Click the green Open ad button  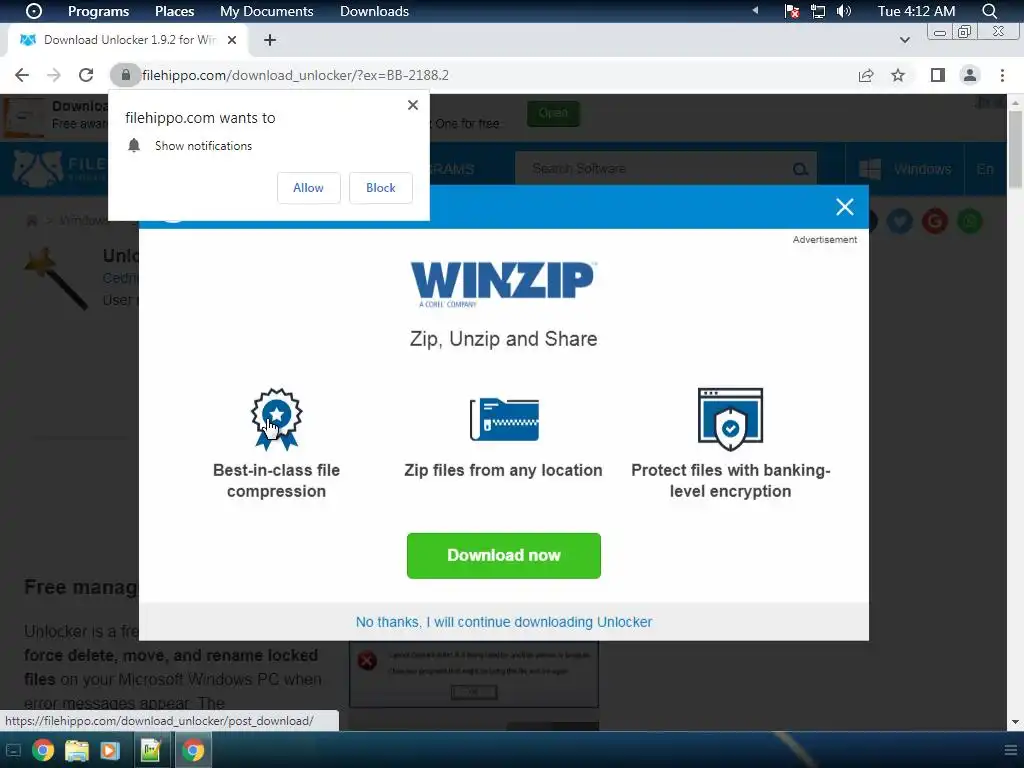click(553, 113)
